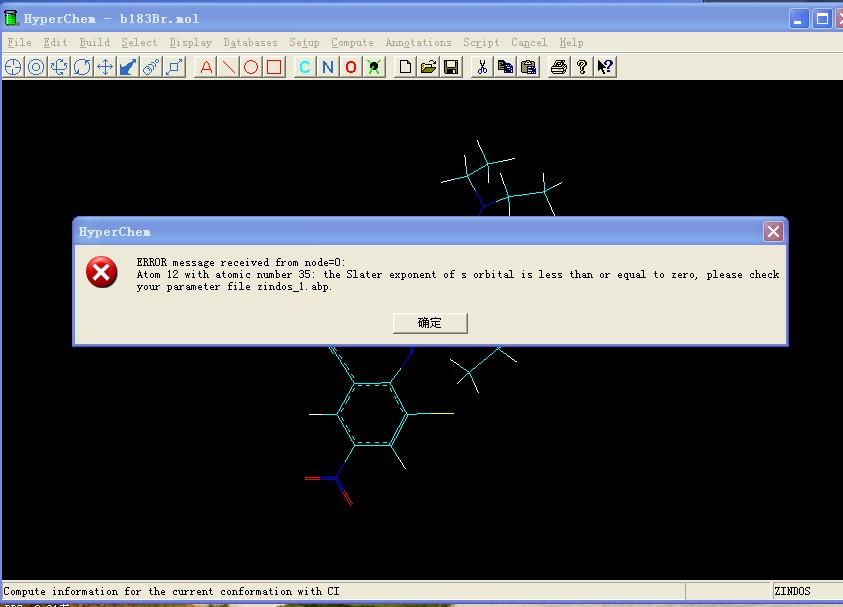Open the Select menu
The width and height of the screenshot is (843, 607).
tap(139, 42)
